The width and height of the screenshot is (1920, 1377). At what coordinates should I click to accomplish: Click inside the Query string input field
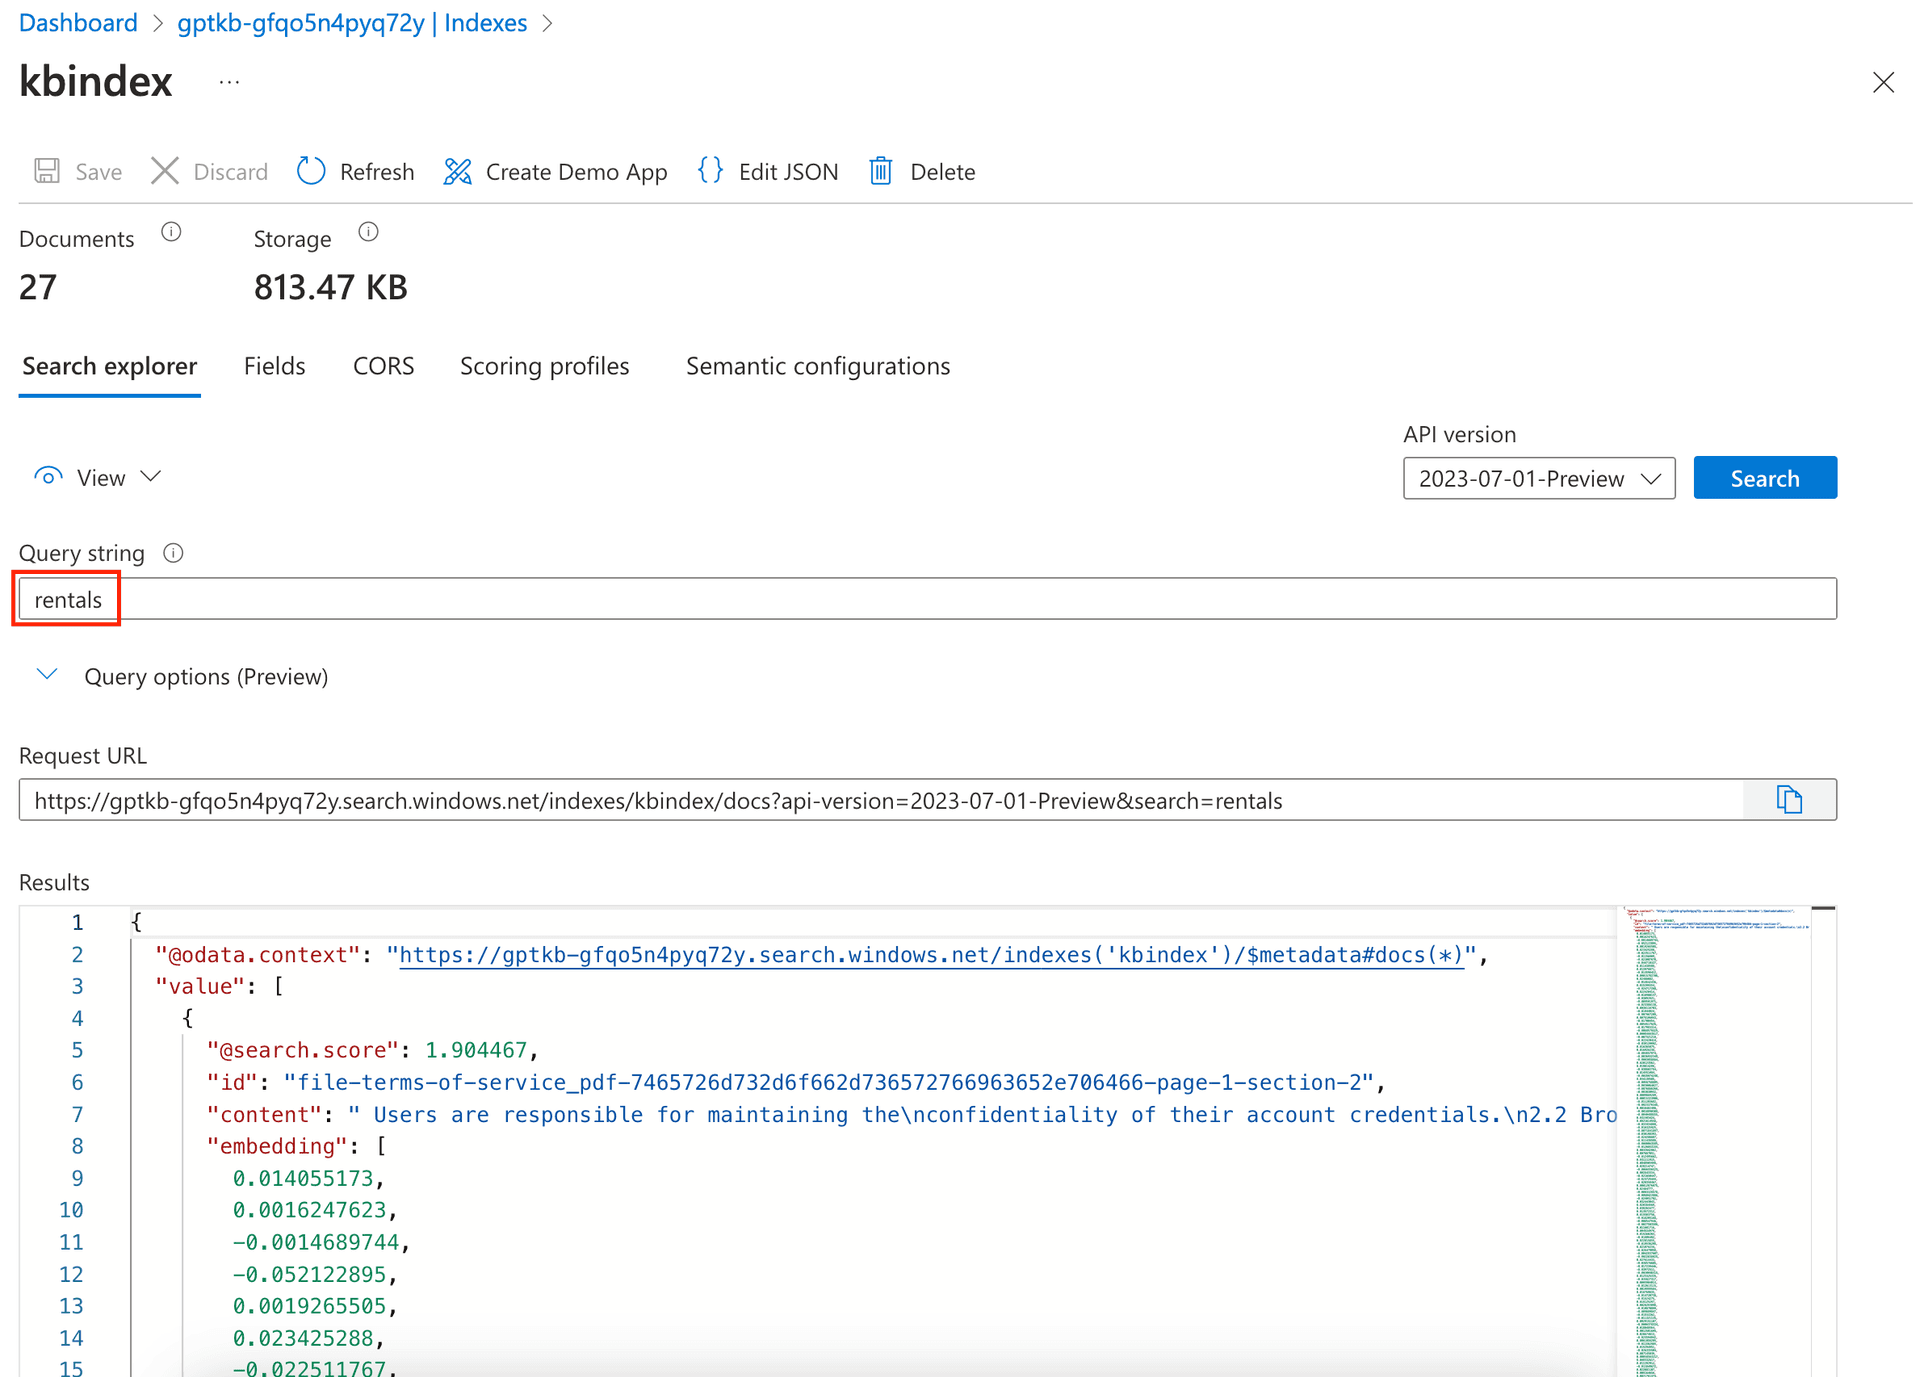[x=928, y=599]
